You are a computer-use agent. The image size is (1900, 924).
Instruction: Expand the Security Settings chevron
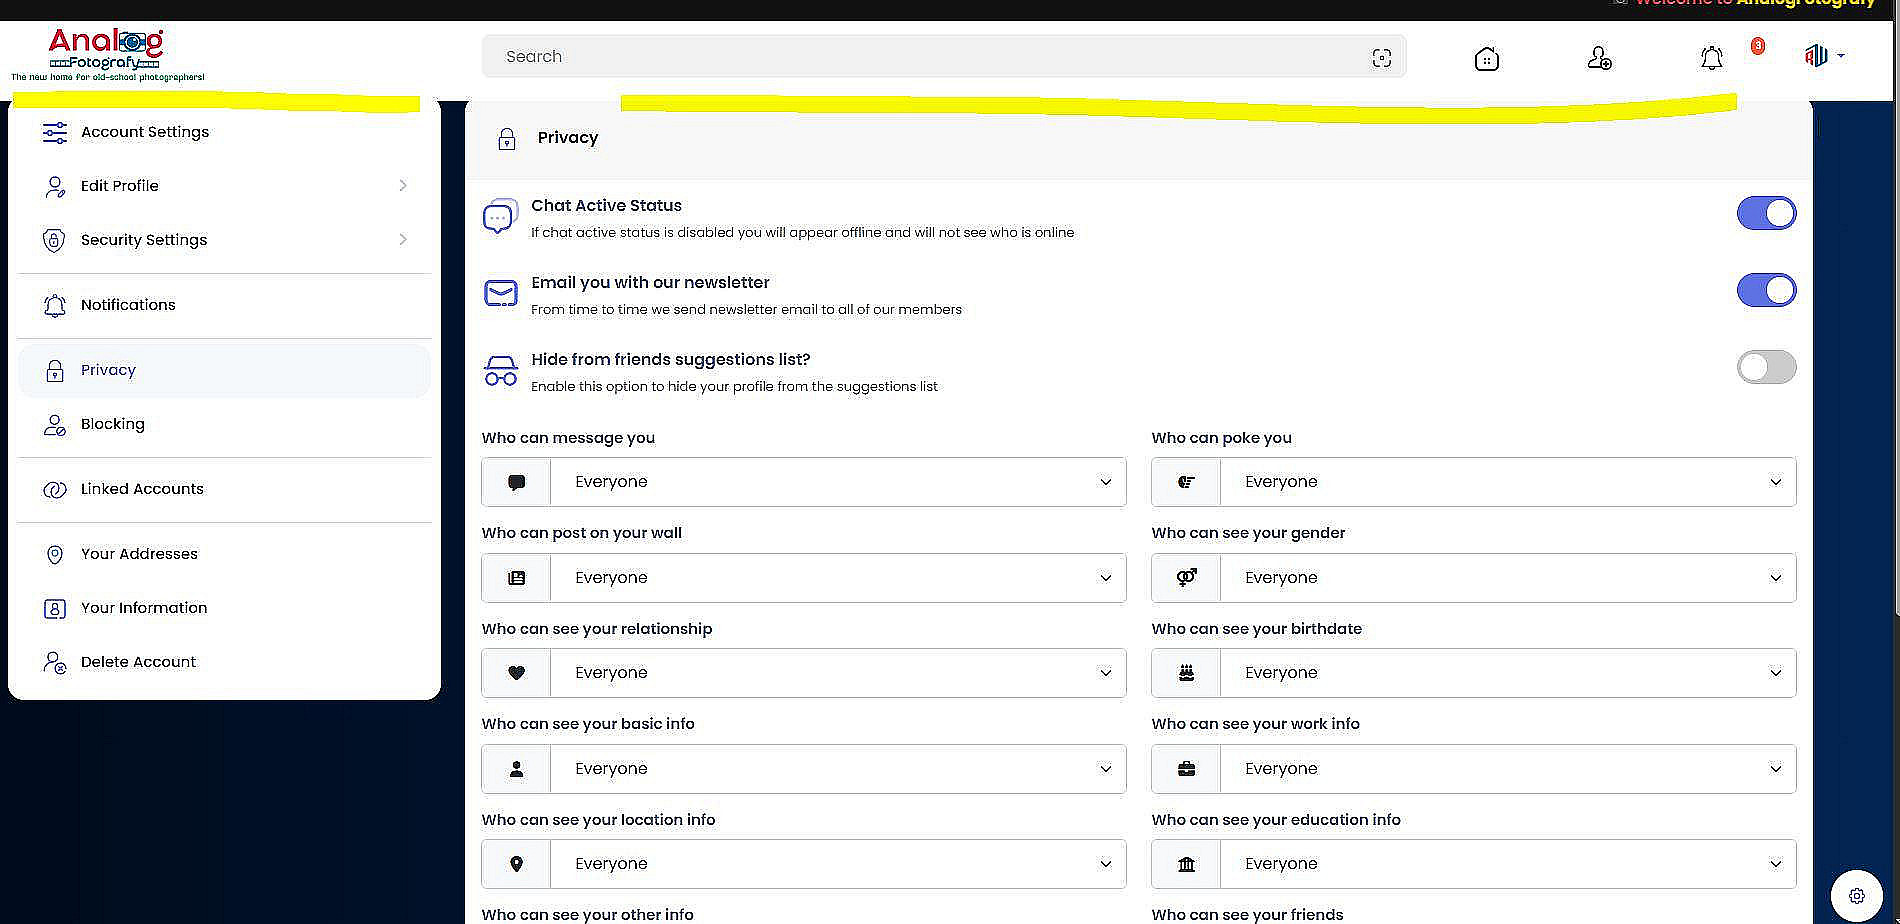pos(403,240)
